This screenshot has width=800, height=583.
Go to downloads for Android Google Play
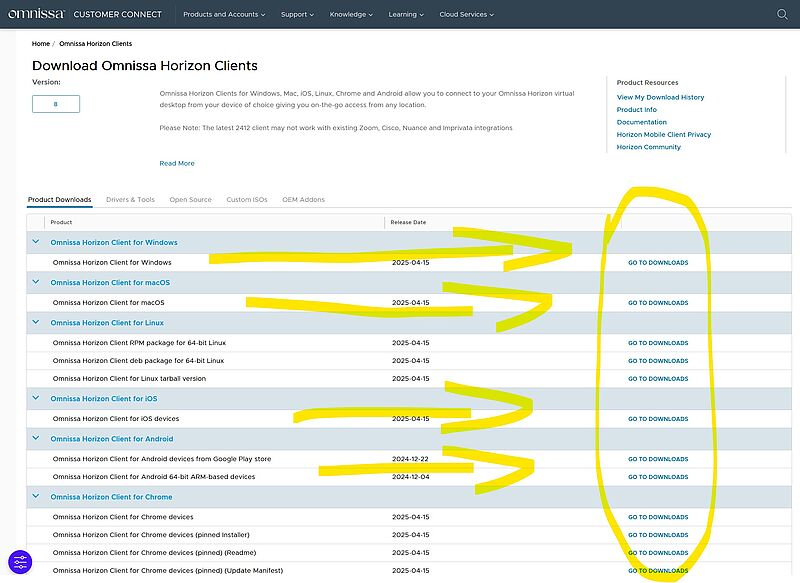coord(658,460)
